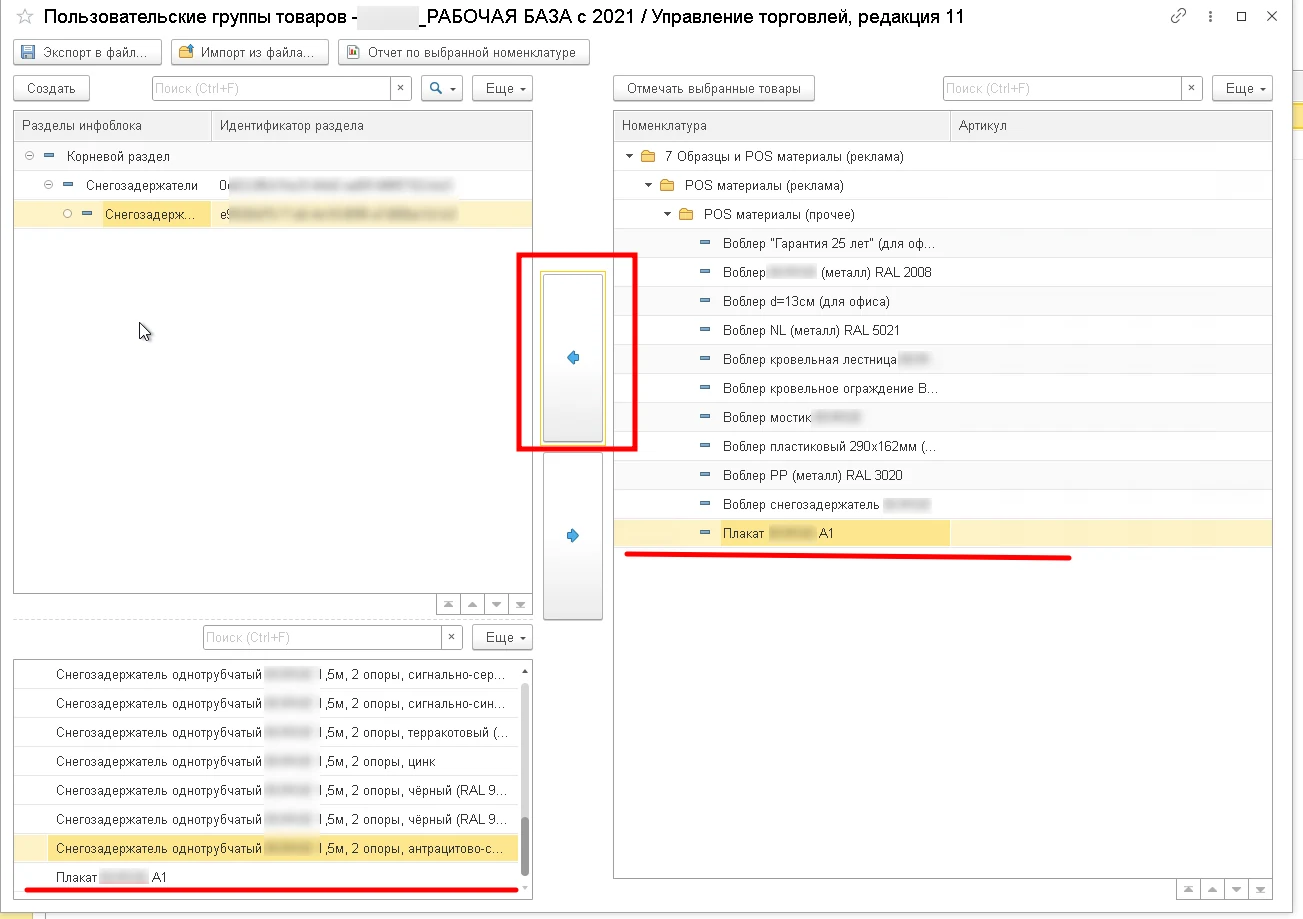Click Отчет по выбранной номенклатуре button
Viewport: 1303px width, 919px height.
coord(464,52)
